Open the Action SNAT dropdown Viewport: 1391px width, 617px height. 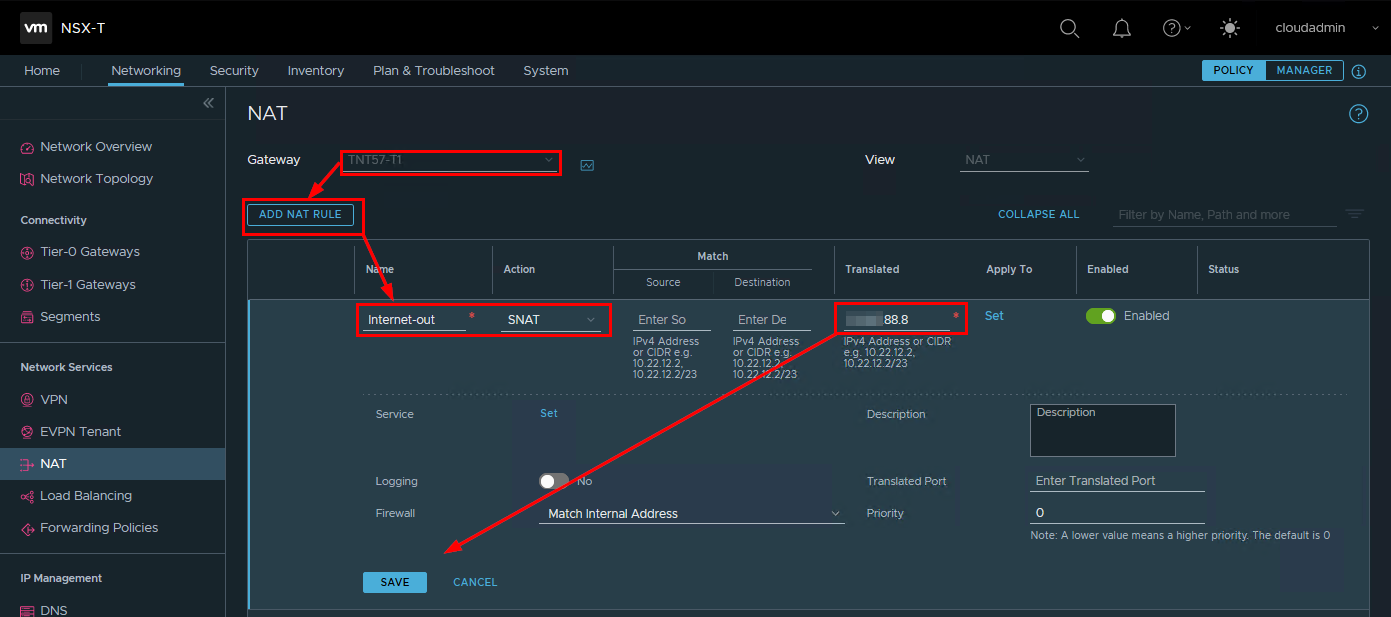click(x=551, y=319)
